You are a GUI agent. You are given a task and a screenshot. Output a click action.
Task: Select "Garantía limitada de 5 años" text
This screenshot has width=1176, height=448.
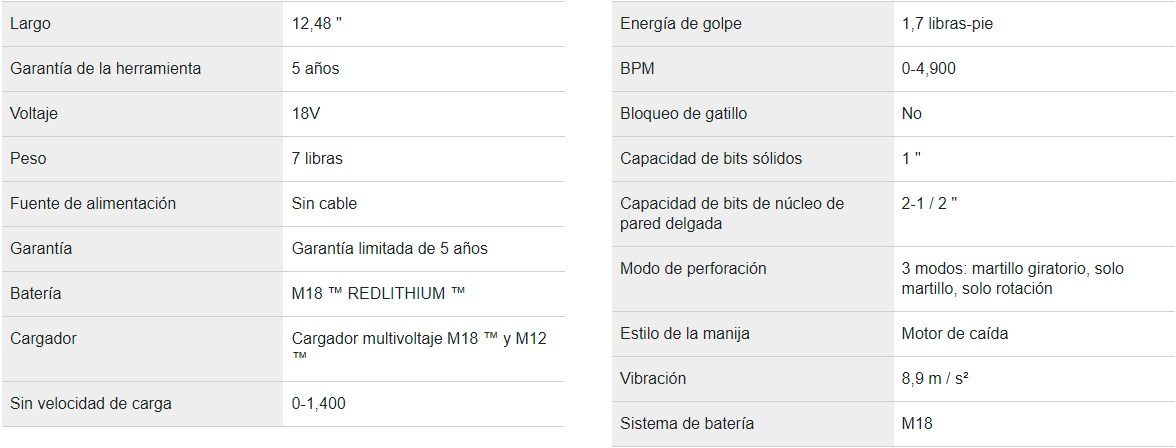coord(390,249)
